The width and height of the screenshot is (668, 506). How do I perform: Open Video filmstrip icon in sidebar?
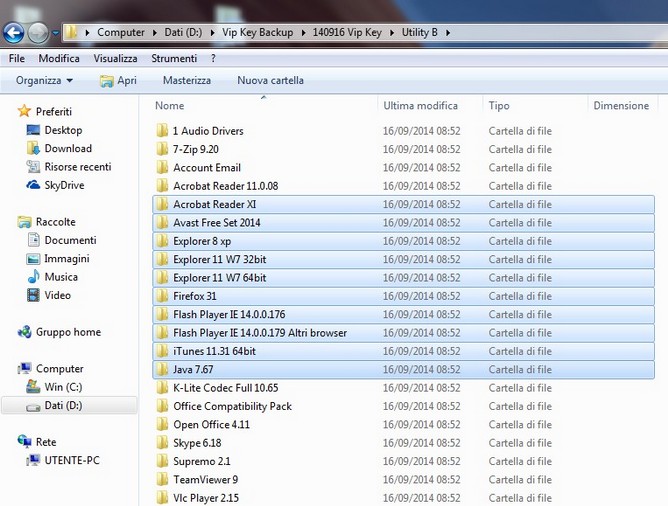(x=33, y=295)
